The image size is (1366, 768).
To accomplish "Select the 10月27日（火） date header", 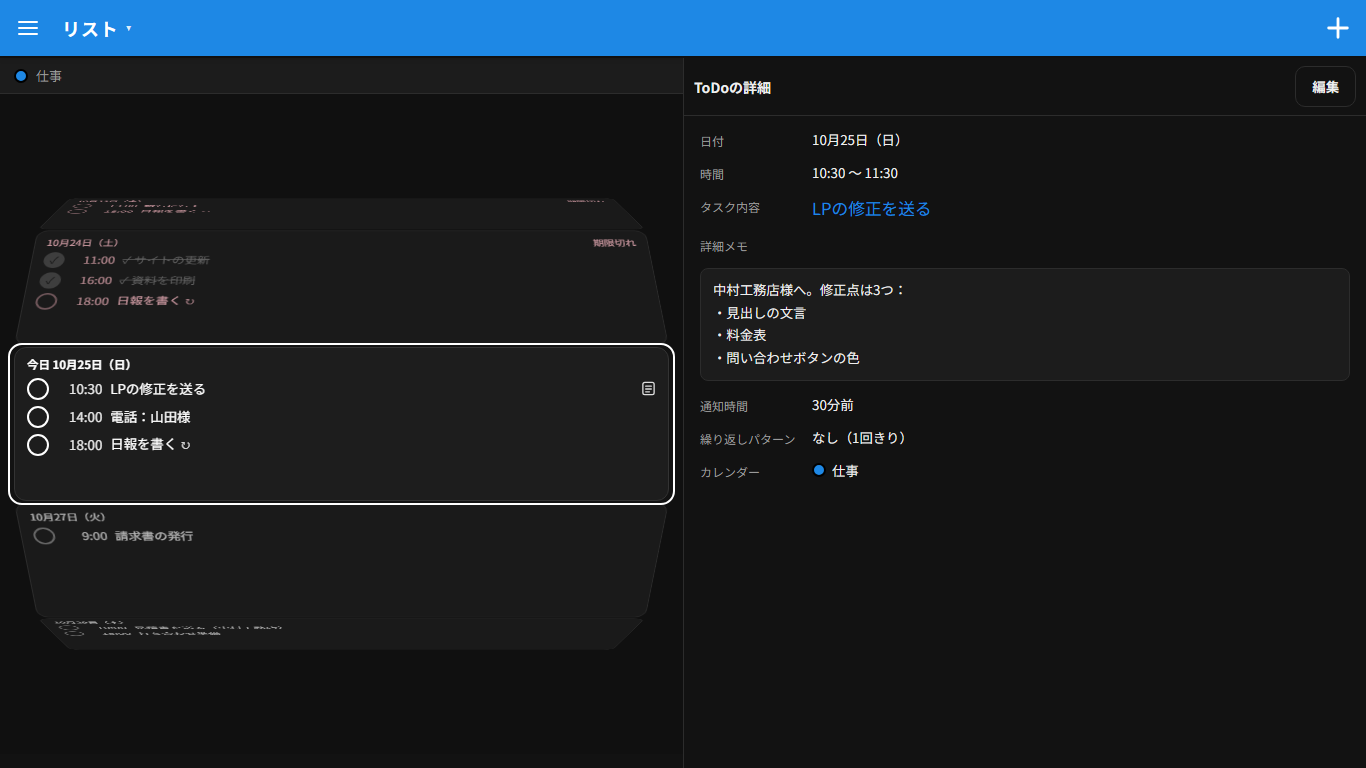I will coord(67,517).
